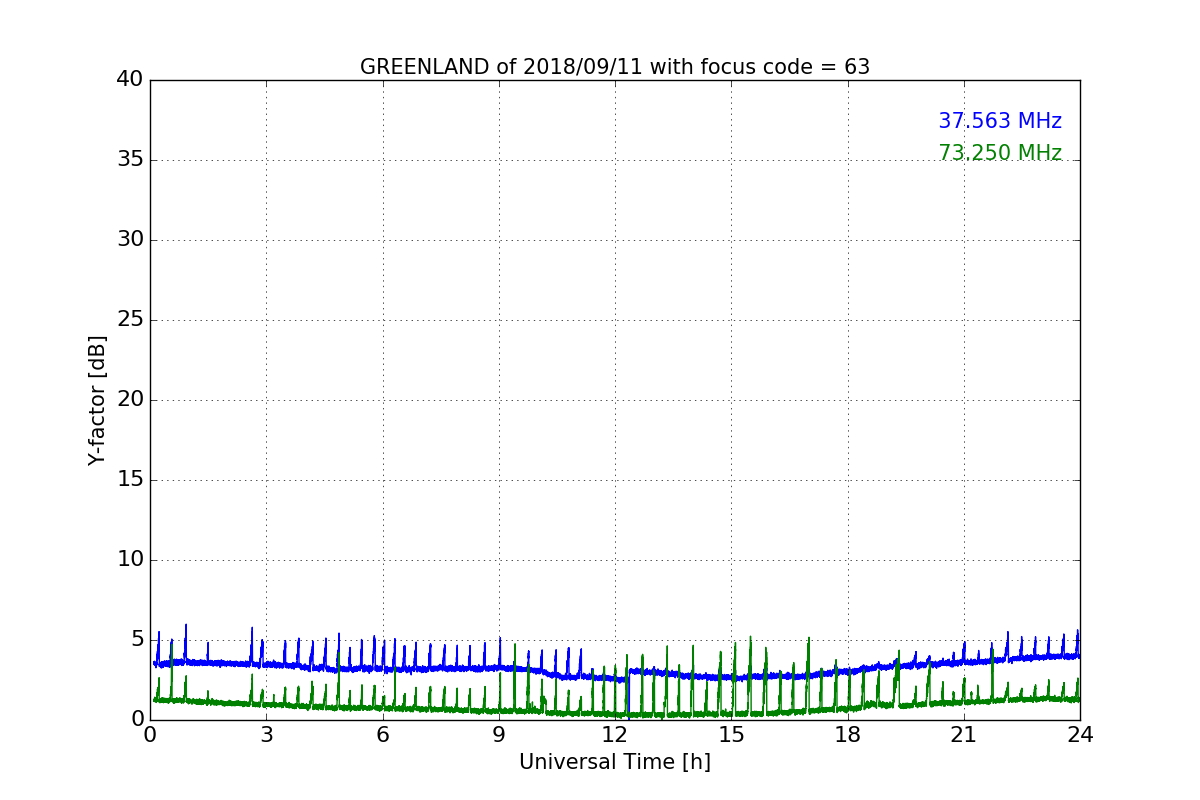Click the x-axis tick label 18
The width and height of the screenshot is (1200, 800).
pyautogui.click(x=848, y=735)
